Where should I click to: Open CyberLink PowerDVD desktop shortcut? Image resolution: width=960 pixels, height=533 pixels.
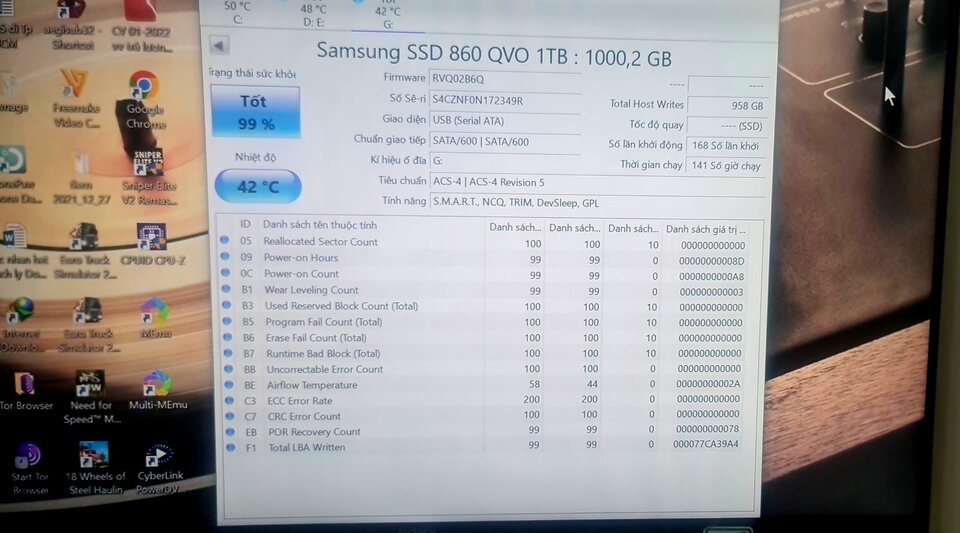159,469
